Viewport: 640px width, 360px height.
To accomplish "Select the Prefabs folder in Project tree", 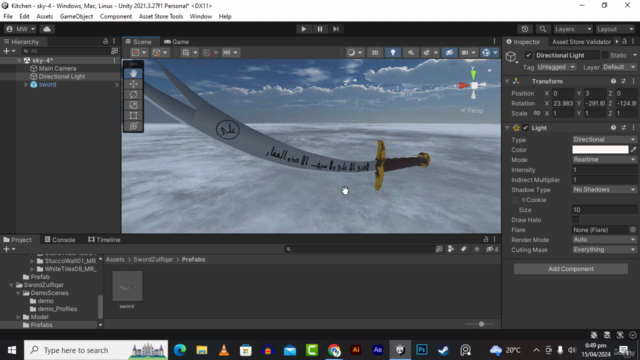I will 42,325.
